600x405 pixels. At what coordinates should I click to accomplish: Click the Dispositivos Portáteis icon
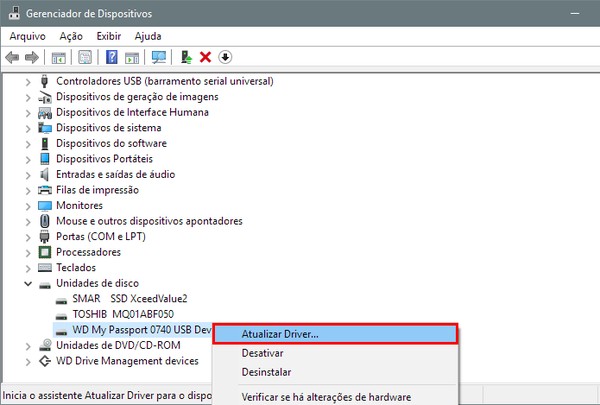[45, 159]
